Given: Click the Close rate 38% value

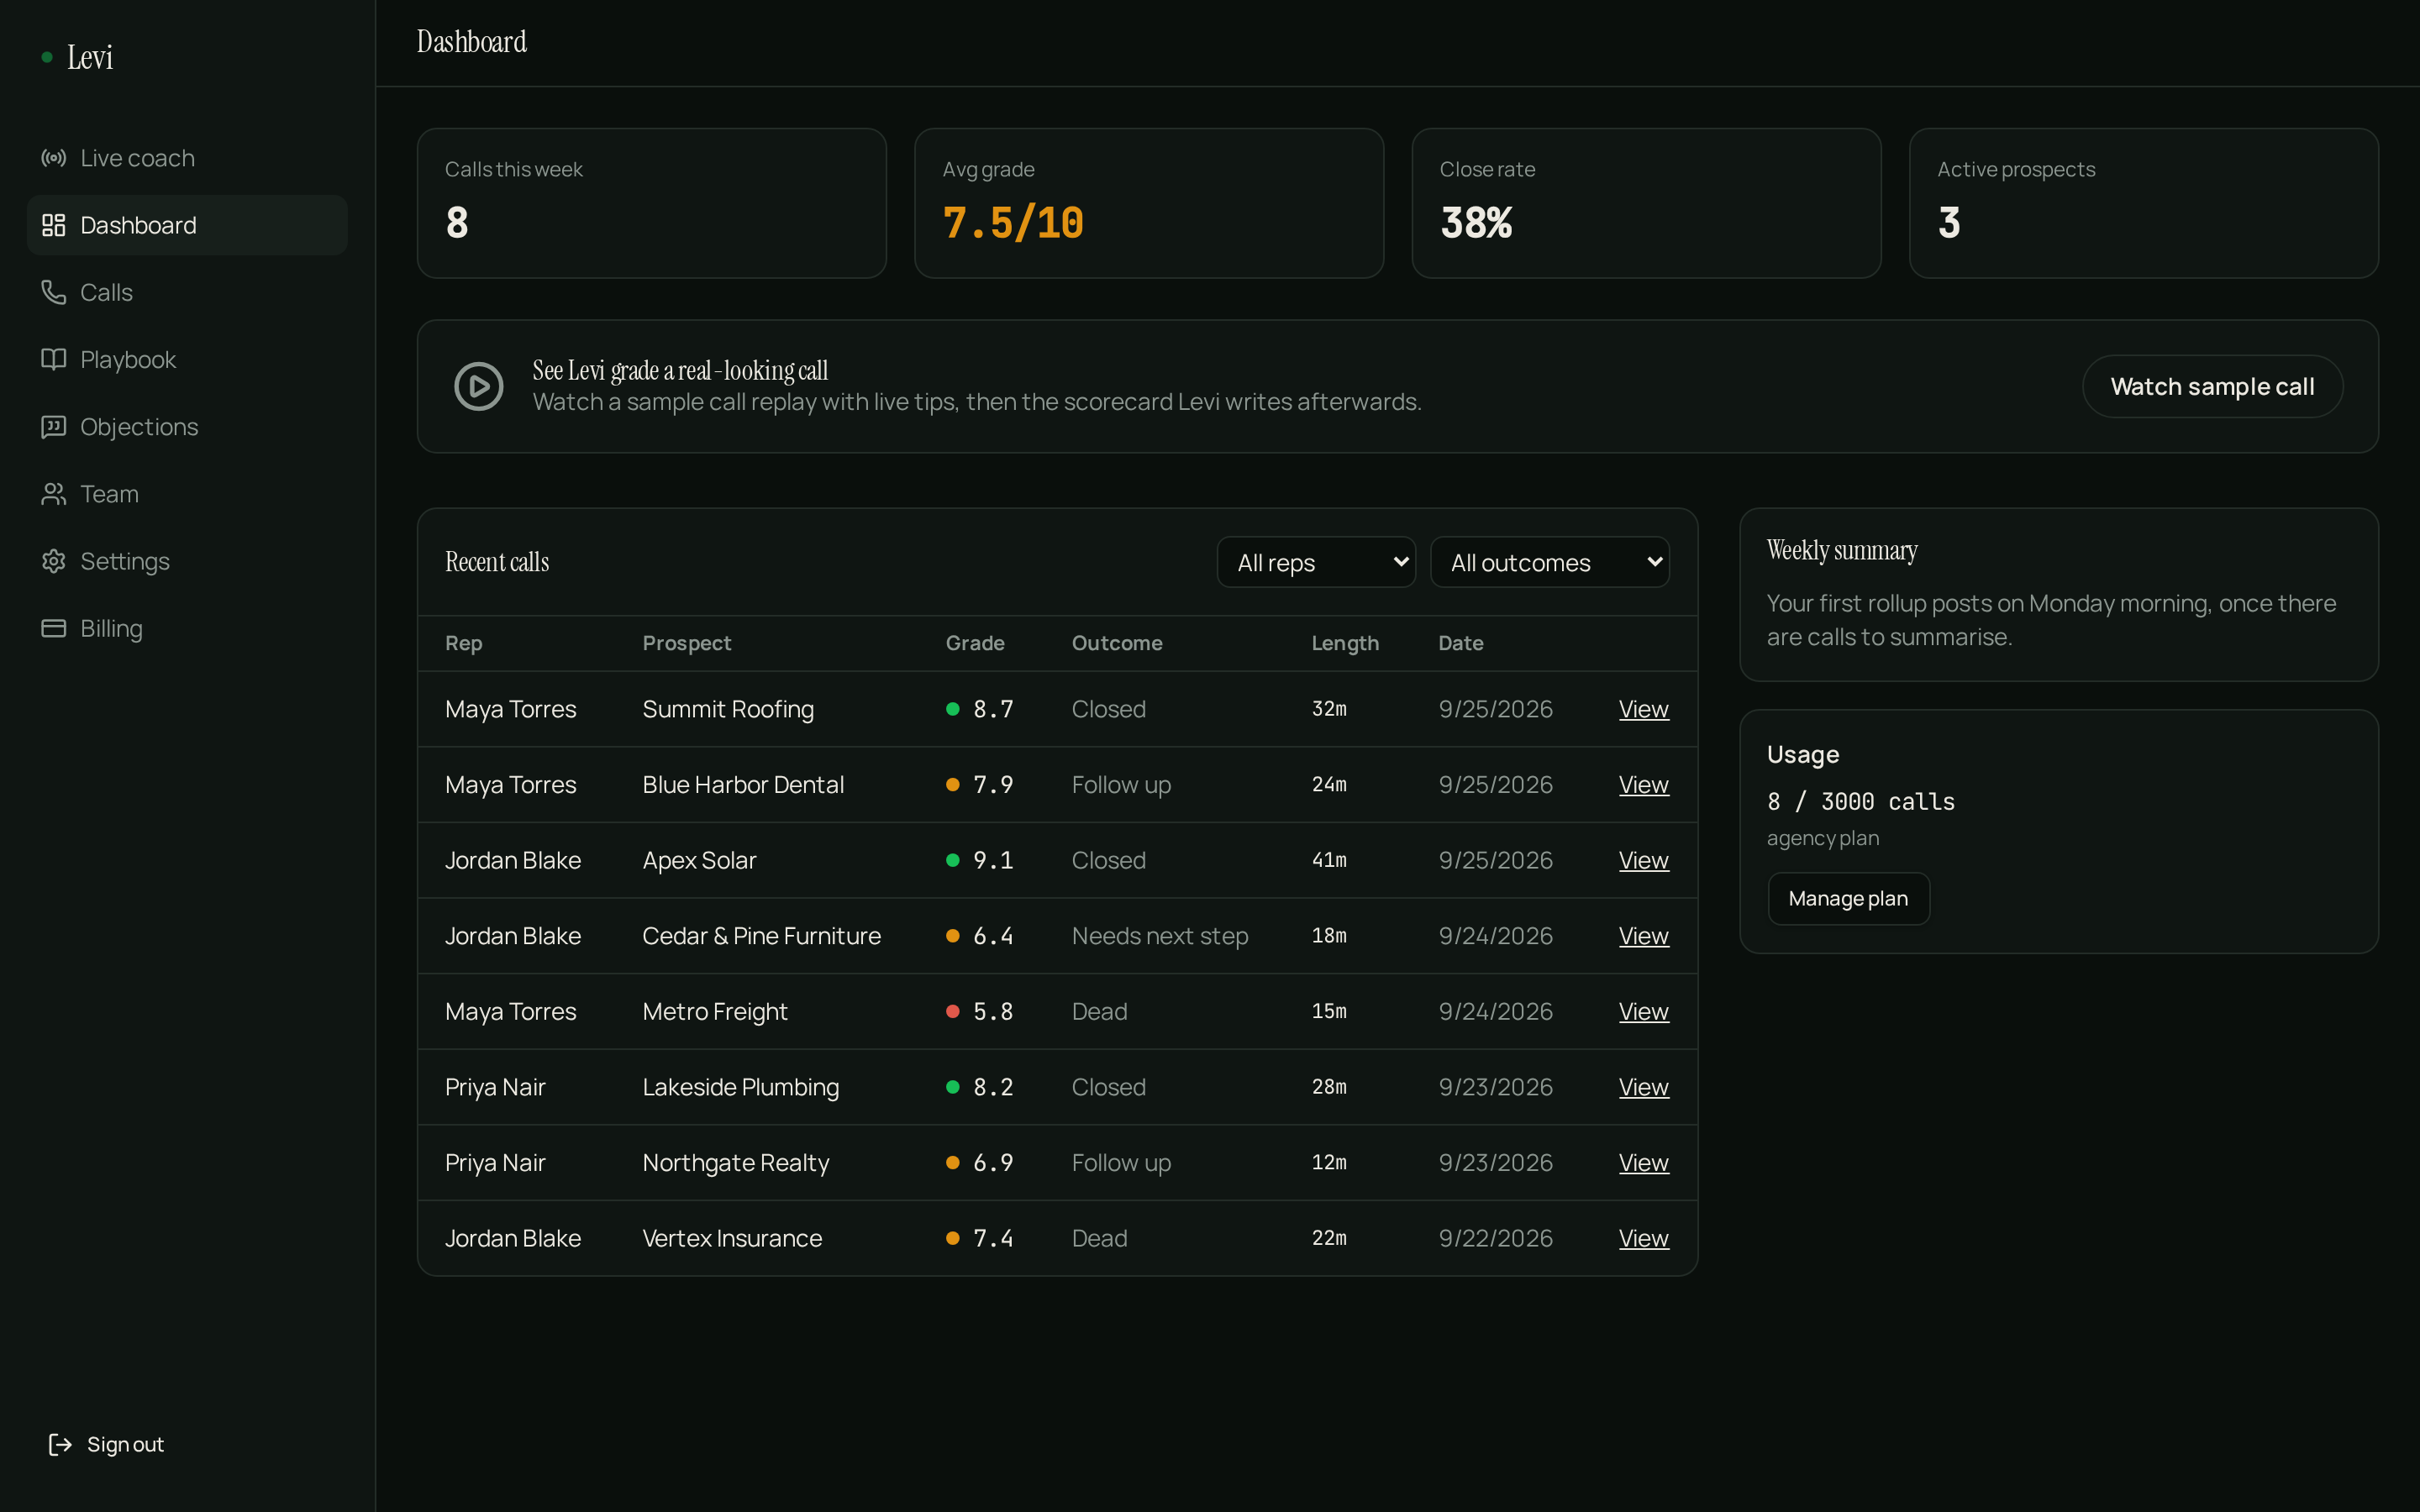Looking at the screenshot, I should [1476, 223].
